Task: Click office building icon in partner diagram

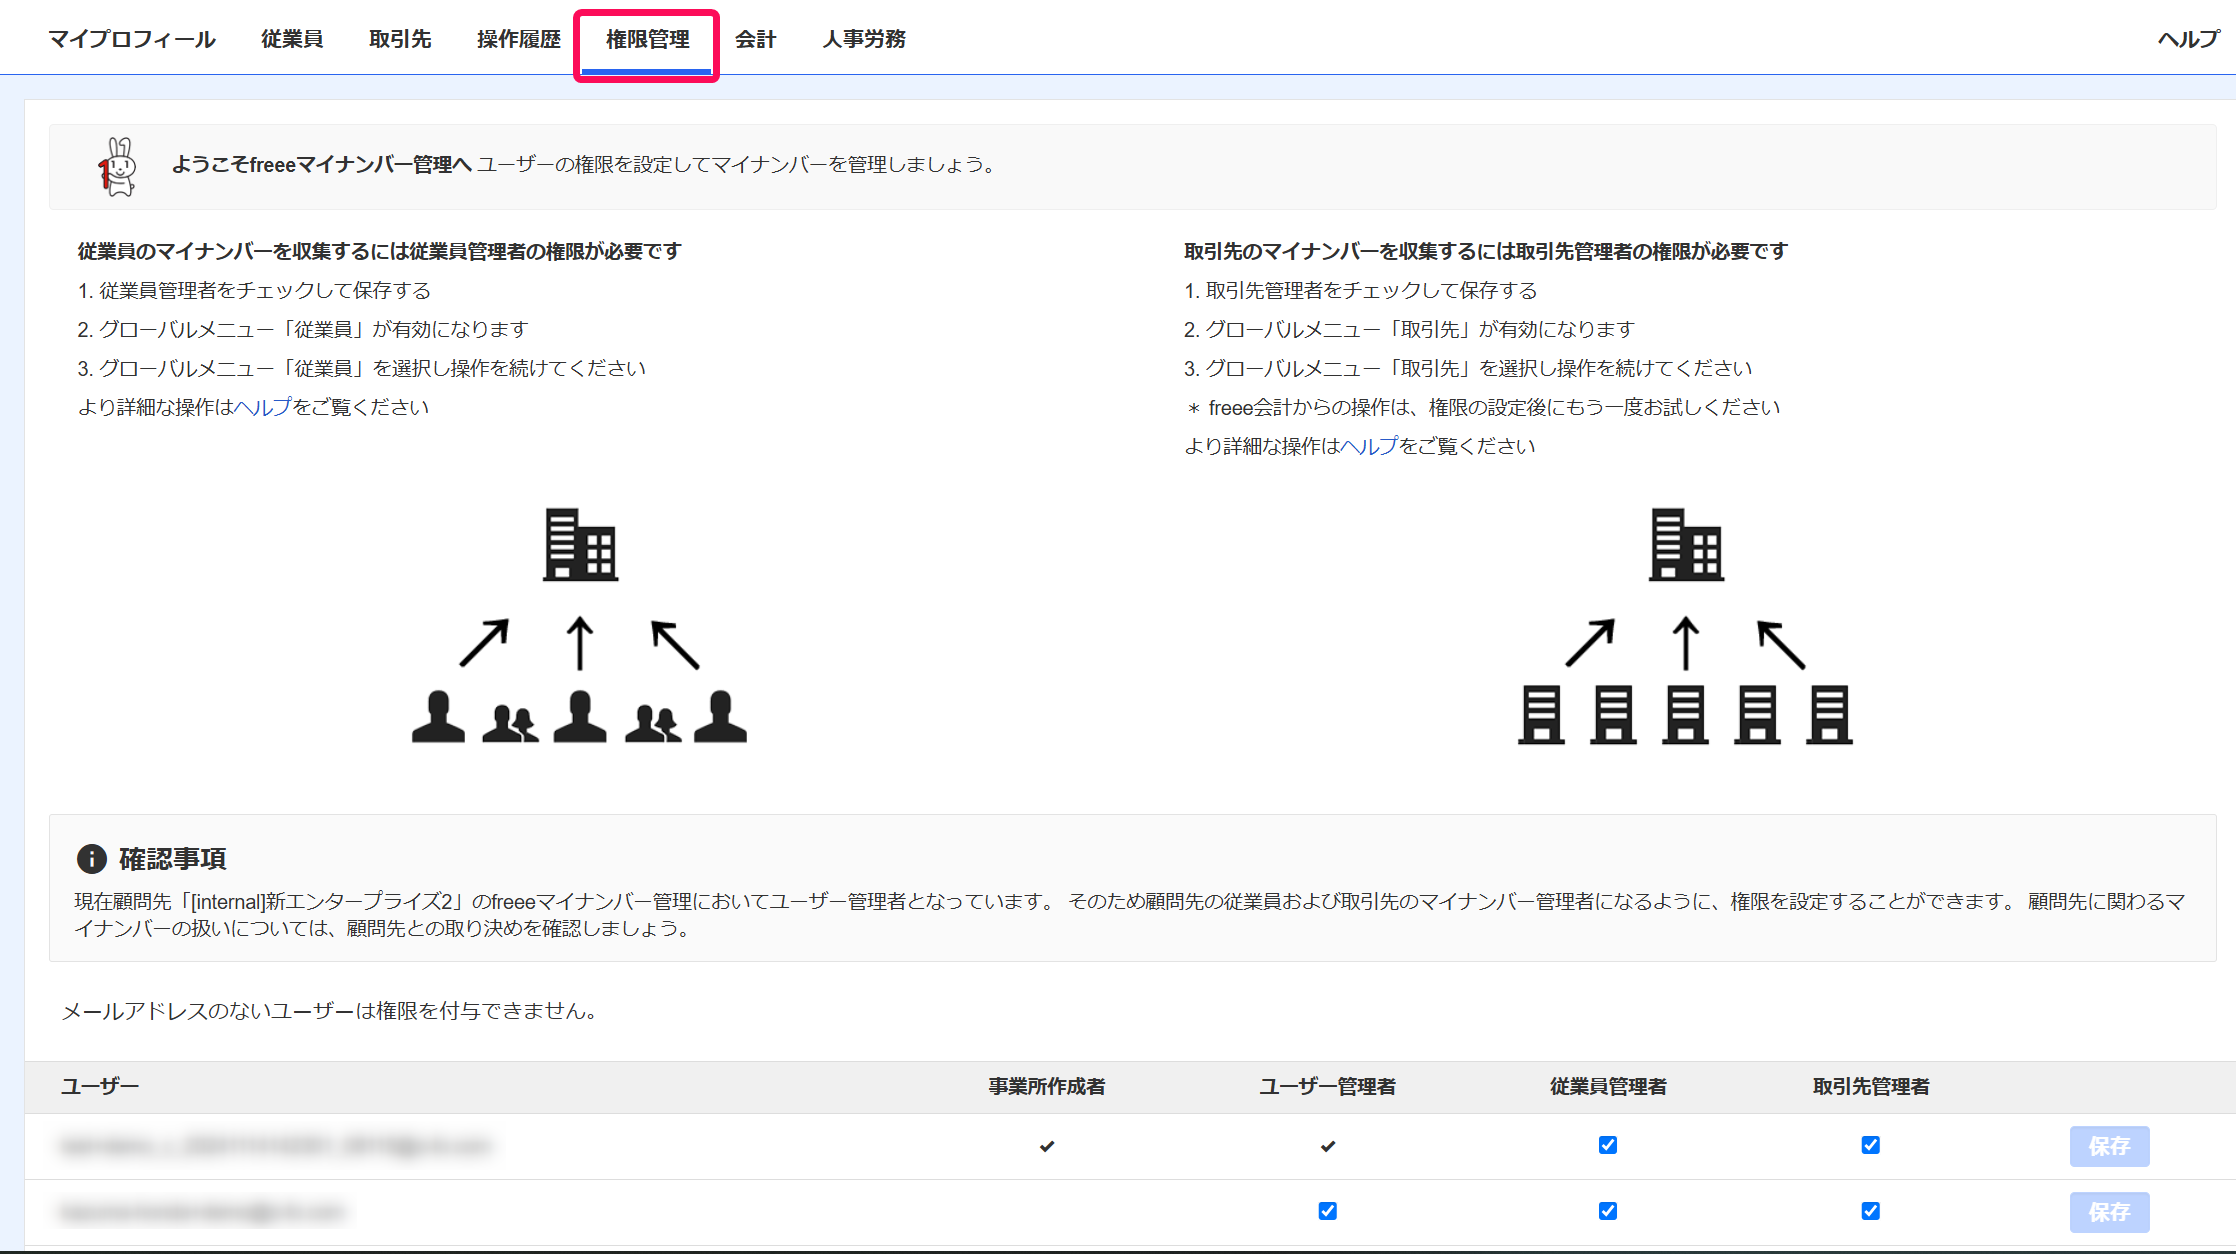Action: click(1686, 545)
